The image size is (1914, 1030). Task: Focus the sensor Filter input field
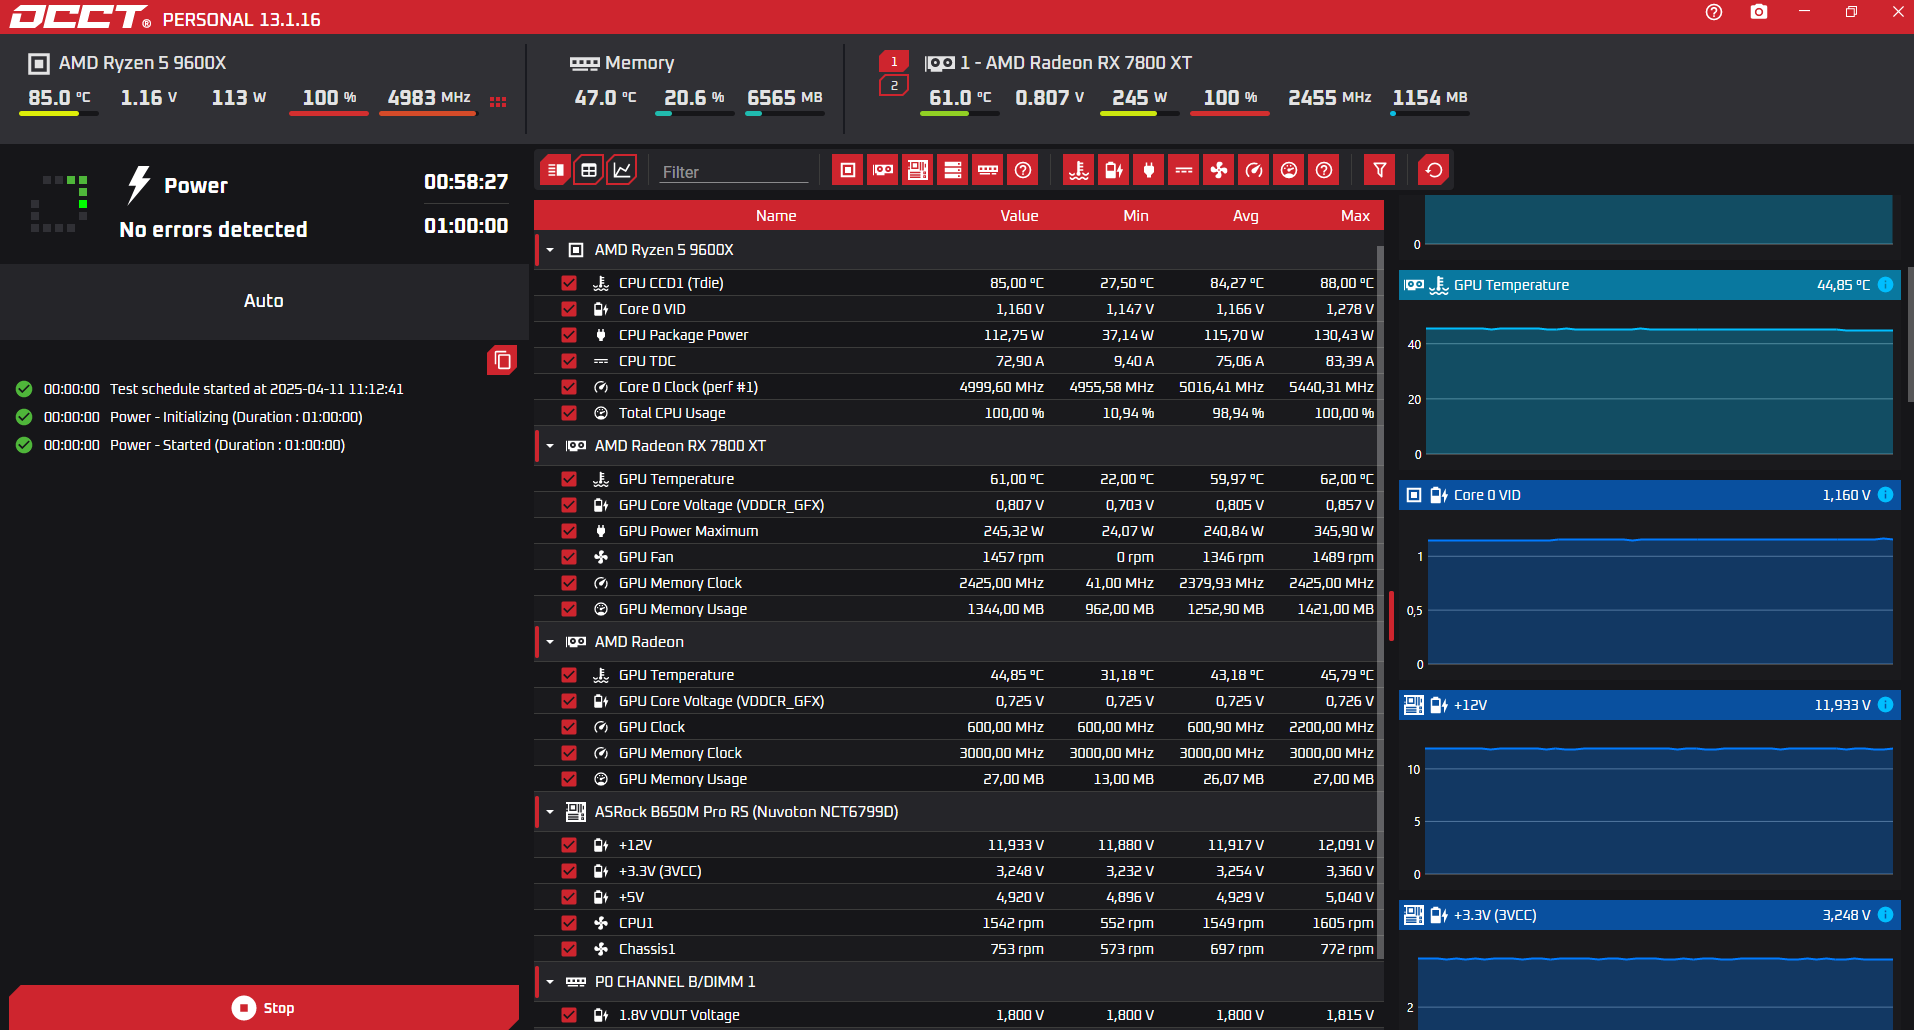[x=734, y=172]
